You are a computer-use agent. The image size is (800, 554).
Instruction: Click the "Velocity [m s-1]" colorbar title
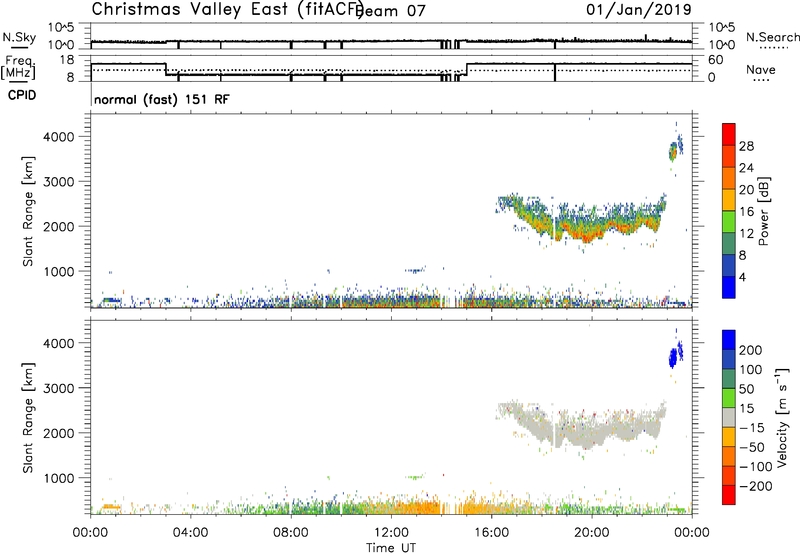pos(781,418)
